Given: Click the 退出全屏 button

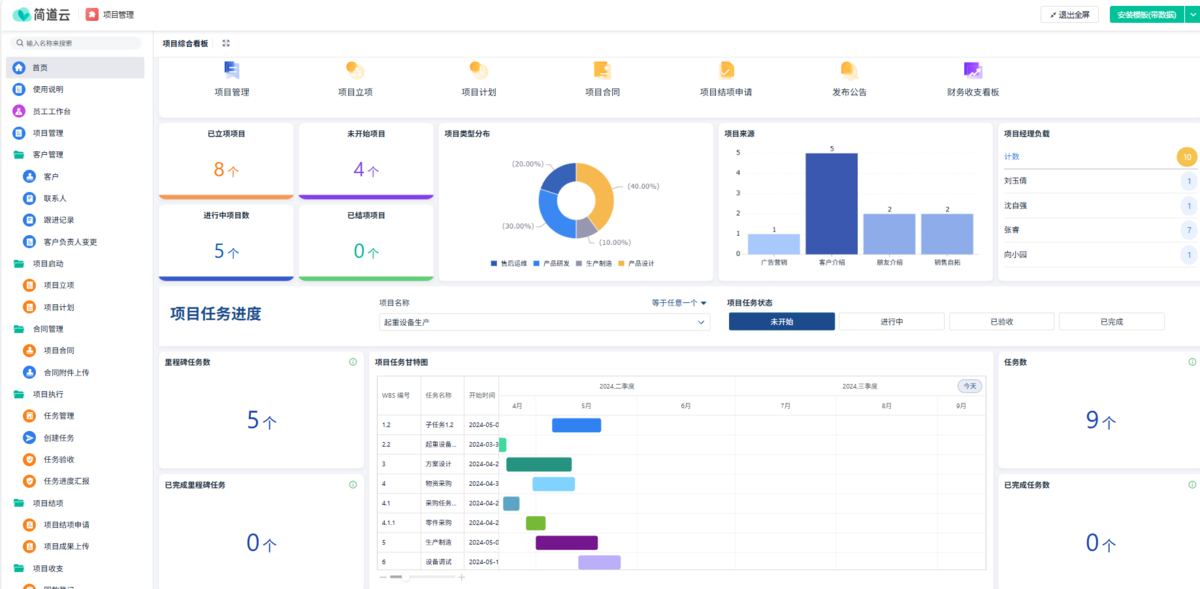Looking at the screenshot, I should pyautogui.click(x=1070, y=15).
